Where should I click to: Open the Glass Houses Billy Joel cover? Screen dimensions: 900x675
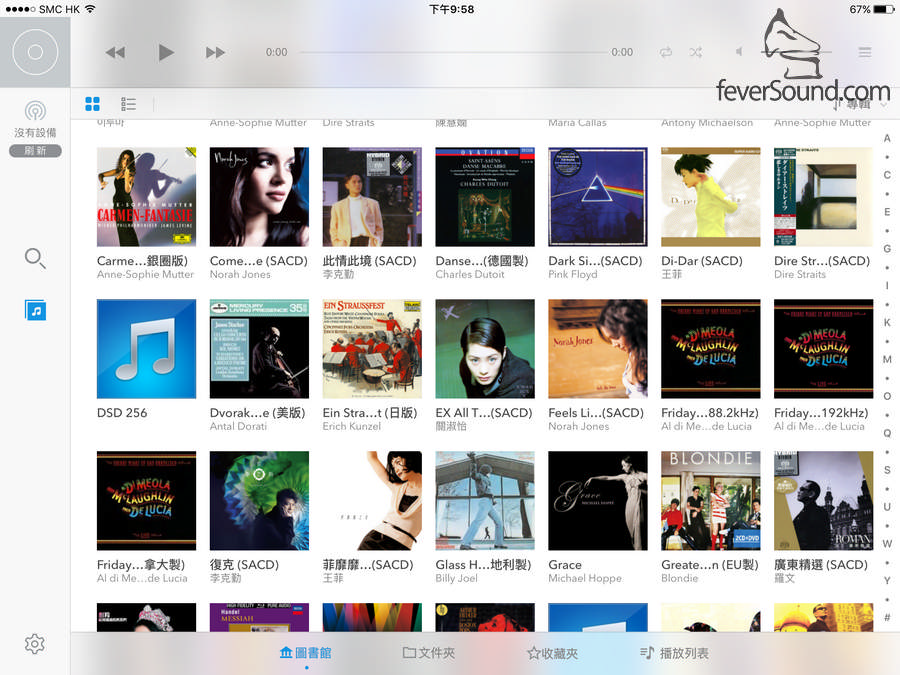point(485,501)
